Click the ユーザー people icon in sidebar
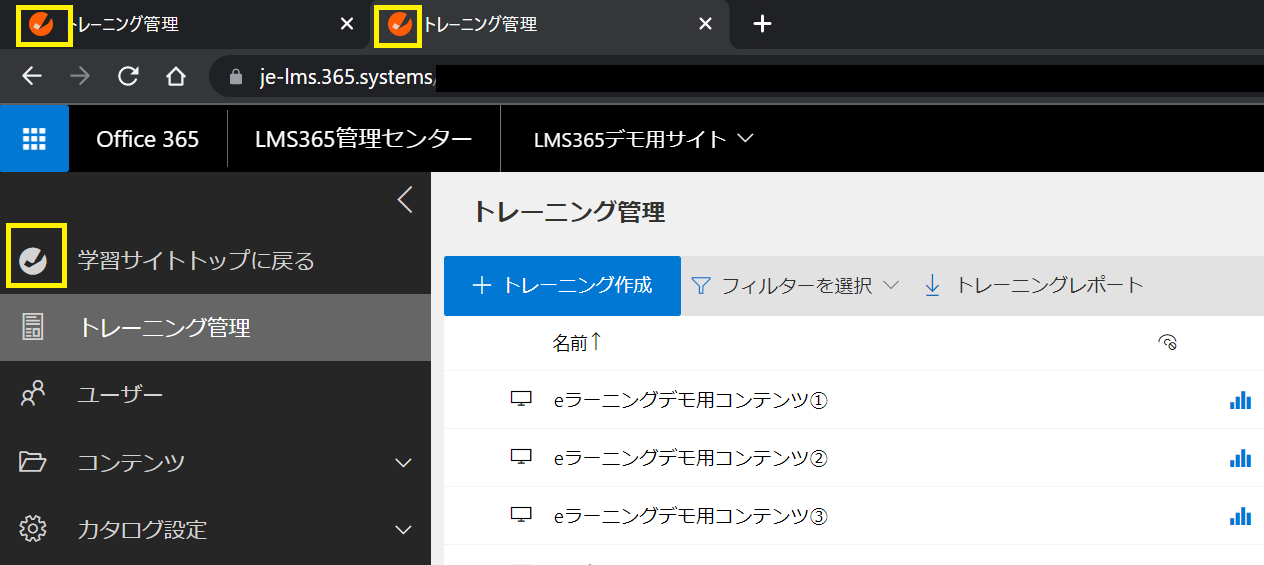This screenshot has height=565, width=1264. tap(33, 394)
